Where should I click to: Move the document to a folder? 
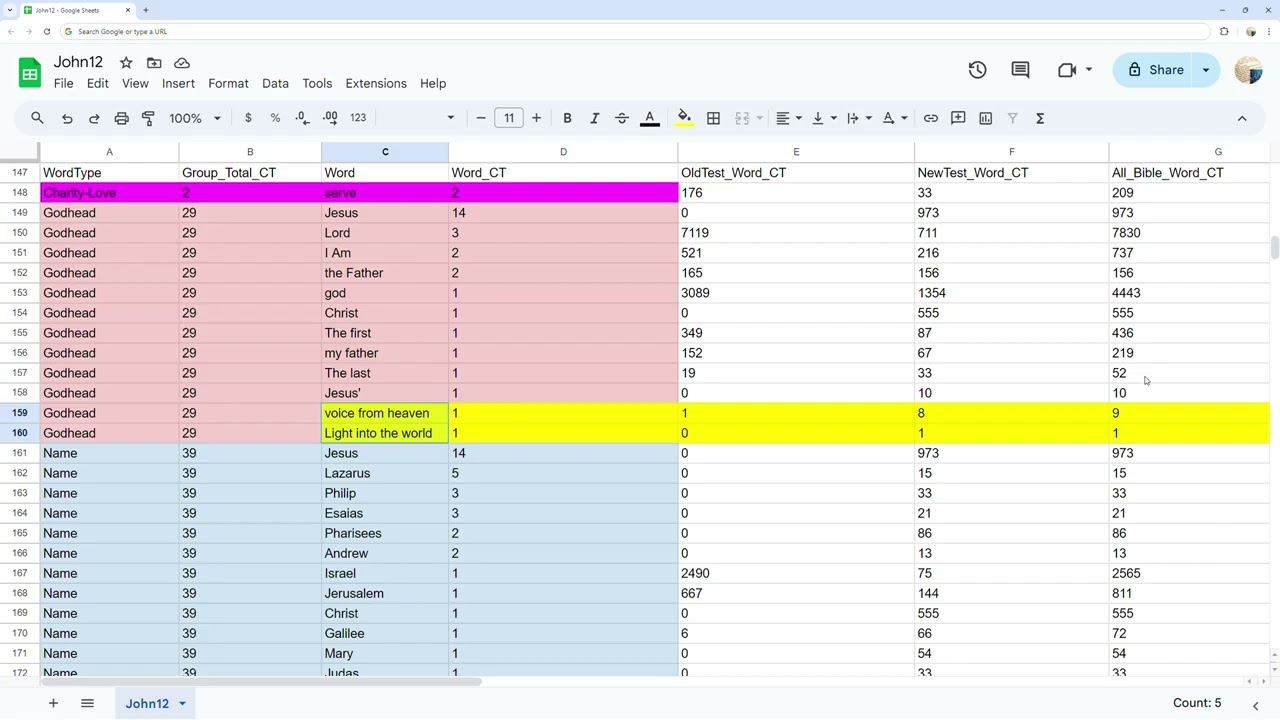(x=154, y=62)
